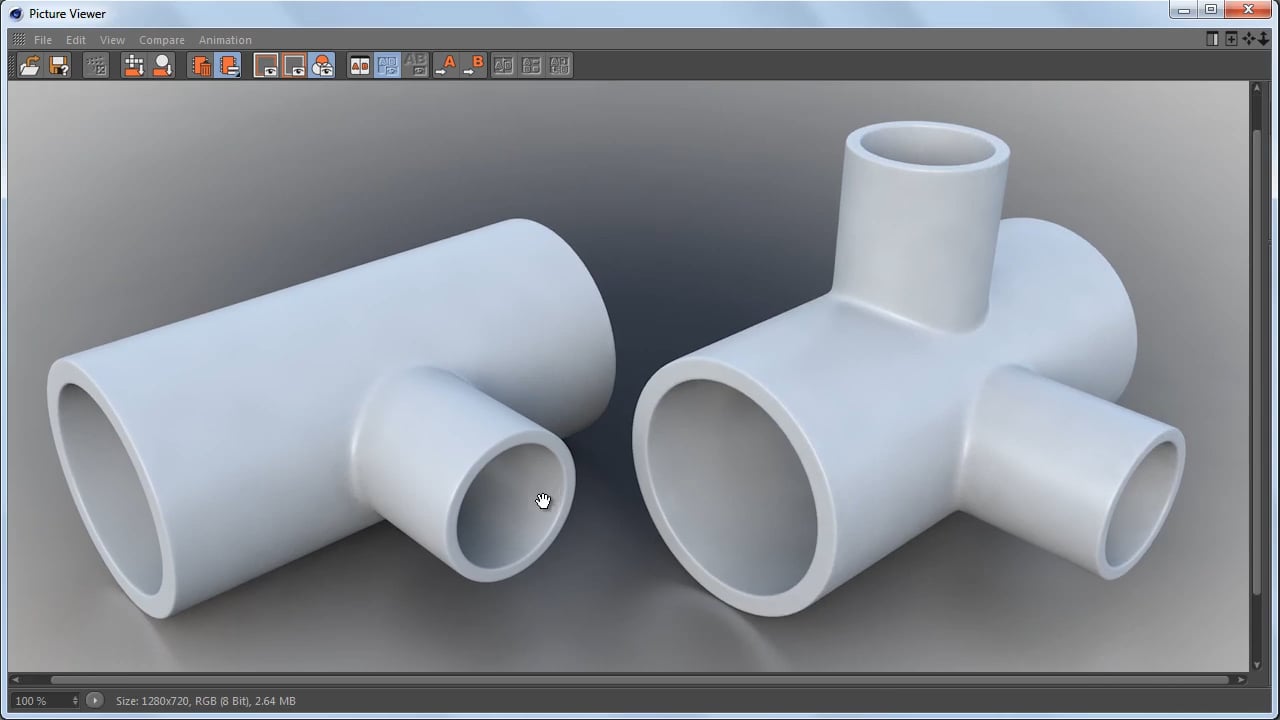This screenshot has height=720, width=1280.
Task: Toggle the first orange frame eye icon
Action: [266, 66]
